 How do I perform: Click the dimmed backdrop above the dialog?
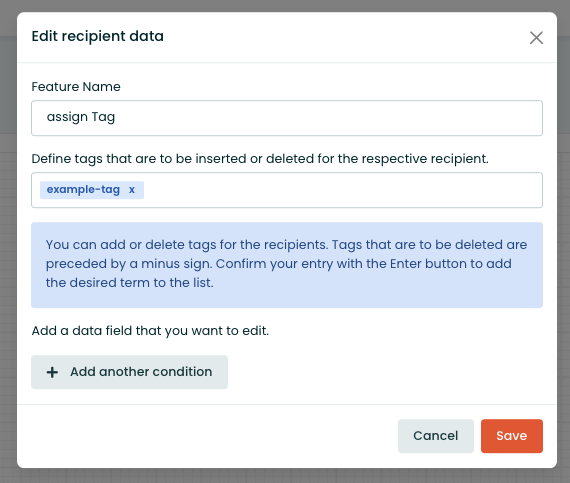[x=287, y=5]
